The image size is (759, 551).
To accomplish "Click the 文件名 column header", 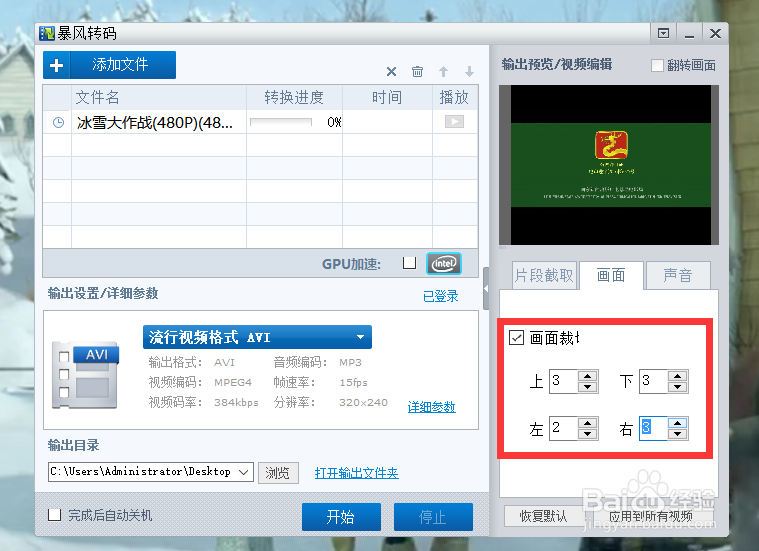I will click(159, 98).
